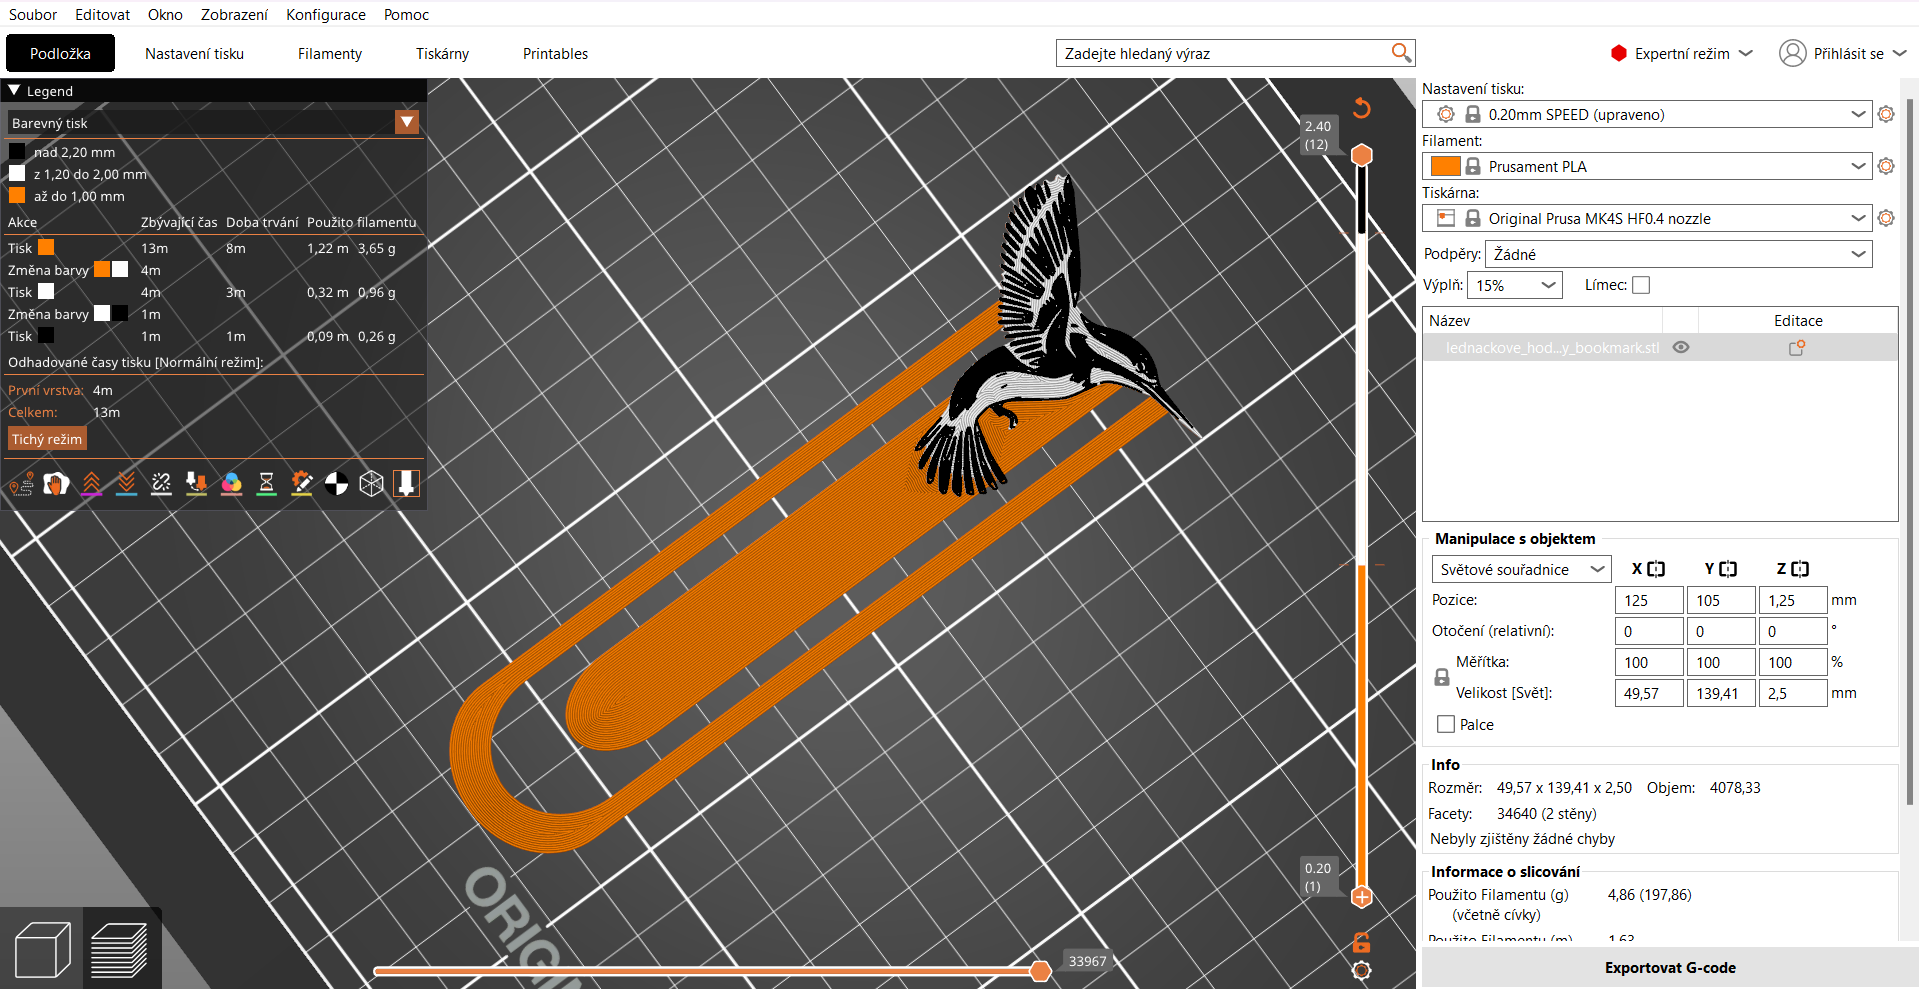Screen dimensions: 1919x989
Task: Open the Podpěry (supports) dropdown
Action: 1679,254
